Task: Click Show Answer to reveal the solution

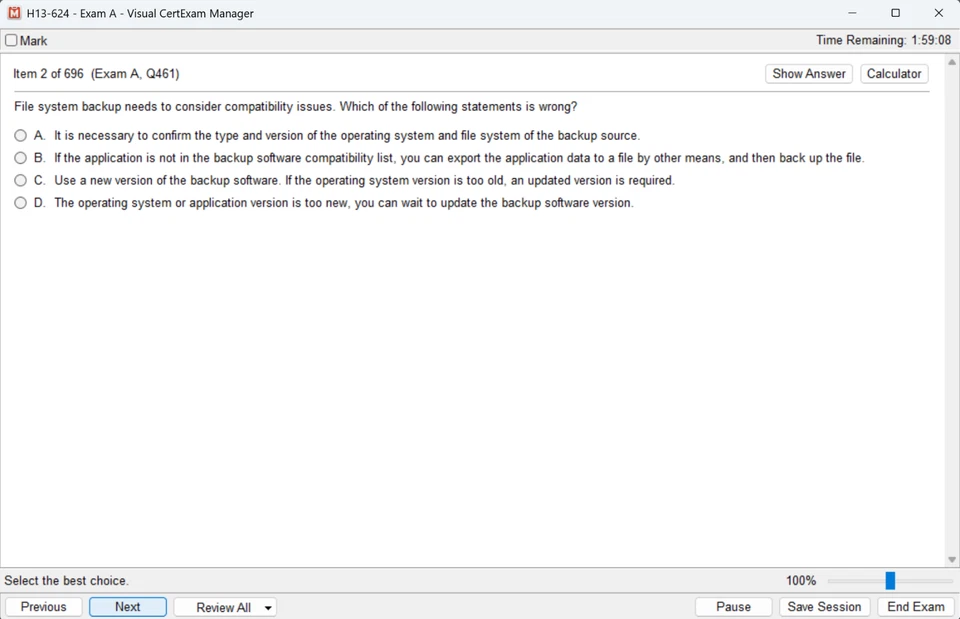Action: pyautogui.click(x=808, y=73)
